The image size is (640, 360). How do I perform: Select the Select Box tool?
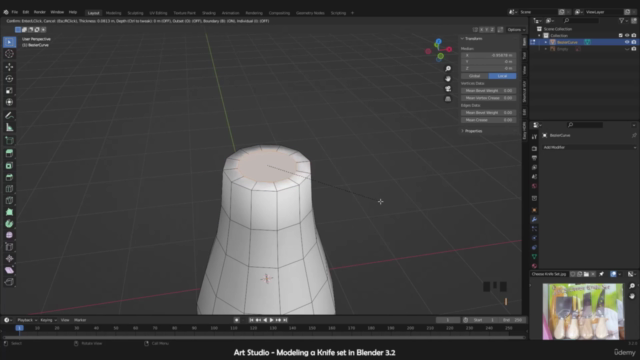9,42
